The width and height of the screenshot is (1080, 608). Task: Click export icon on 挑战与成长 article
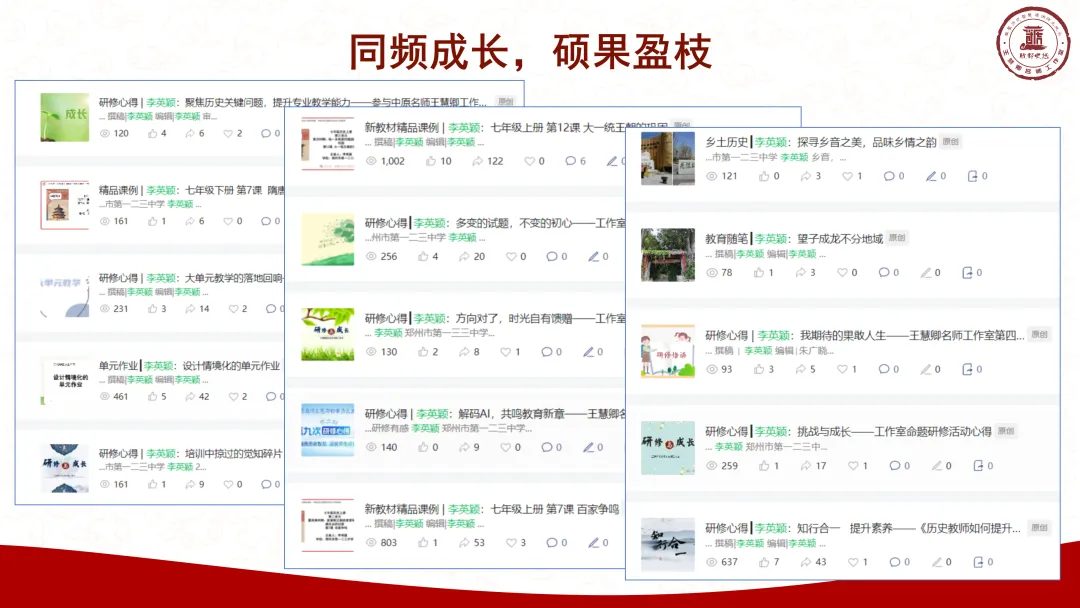(978, 465)
